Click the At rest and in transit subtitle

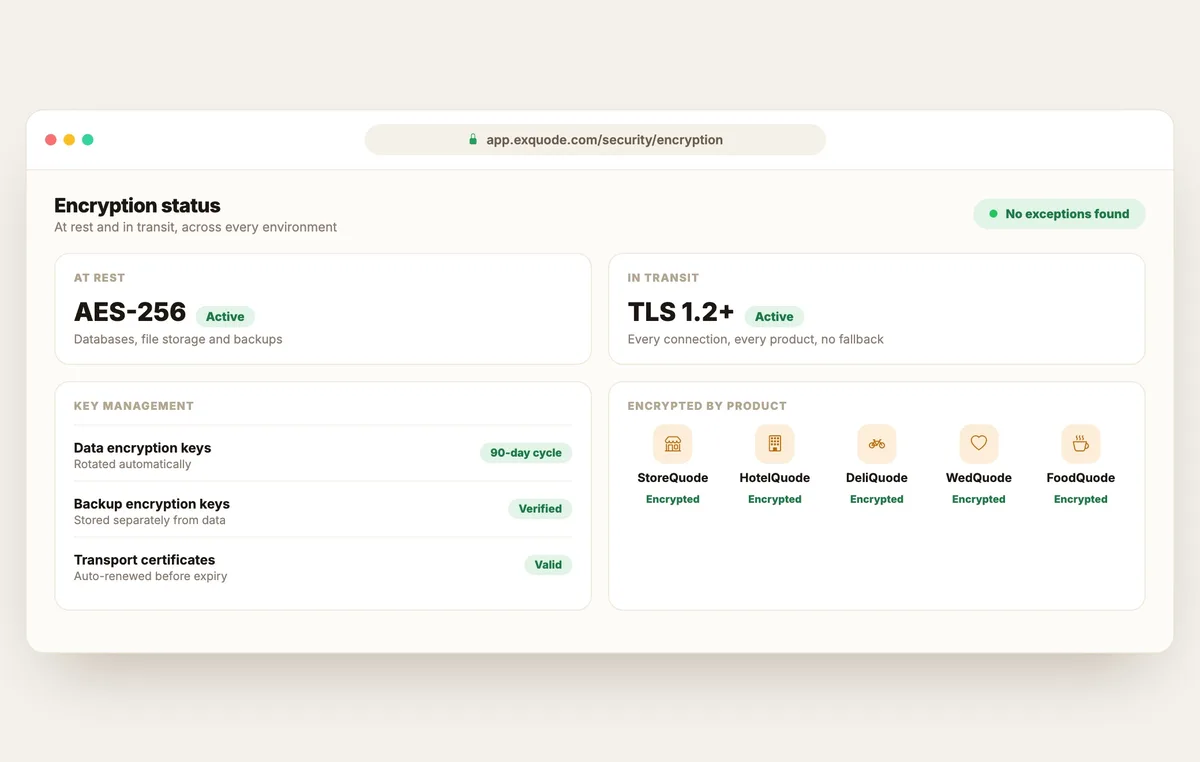click(x=195, y=227)
